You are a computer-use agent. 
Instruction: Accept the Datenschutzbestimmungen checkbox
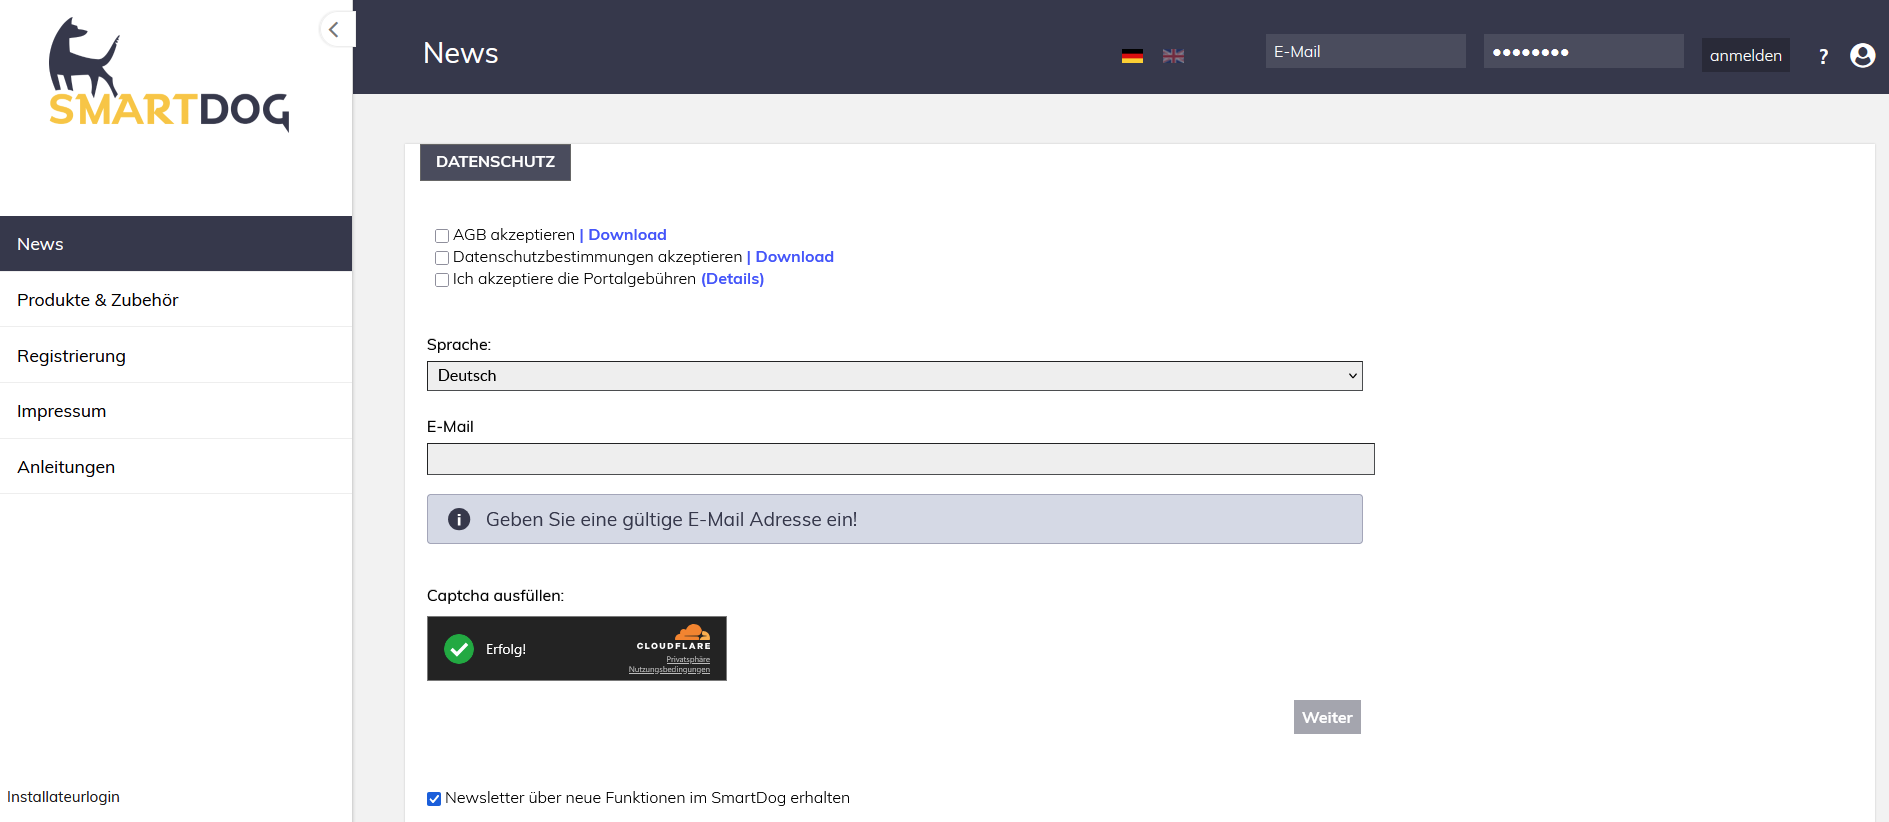[x=442, y=258]
